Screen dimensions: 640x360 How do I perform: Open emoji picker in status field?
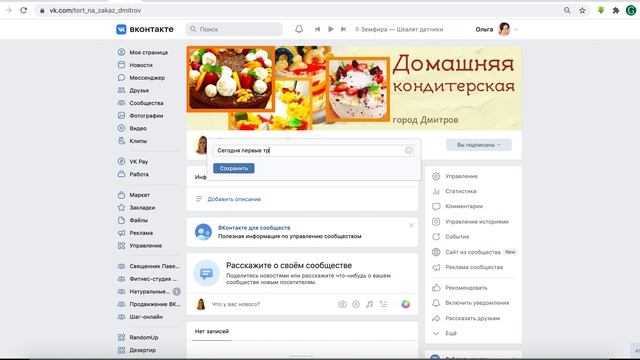pos(408,150)
